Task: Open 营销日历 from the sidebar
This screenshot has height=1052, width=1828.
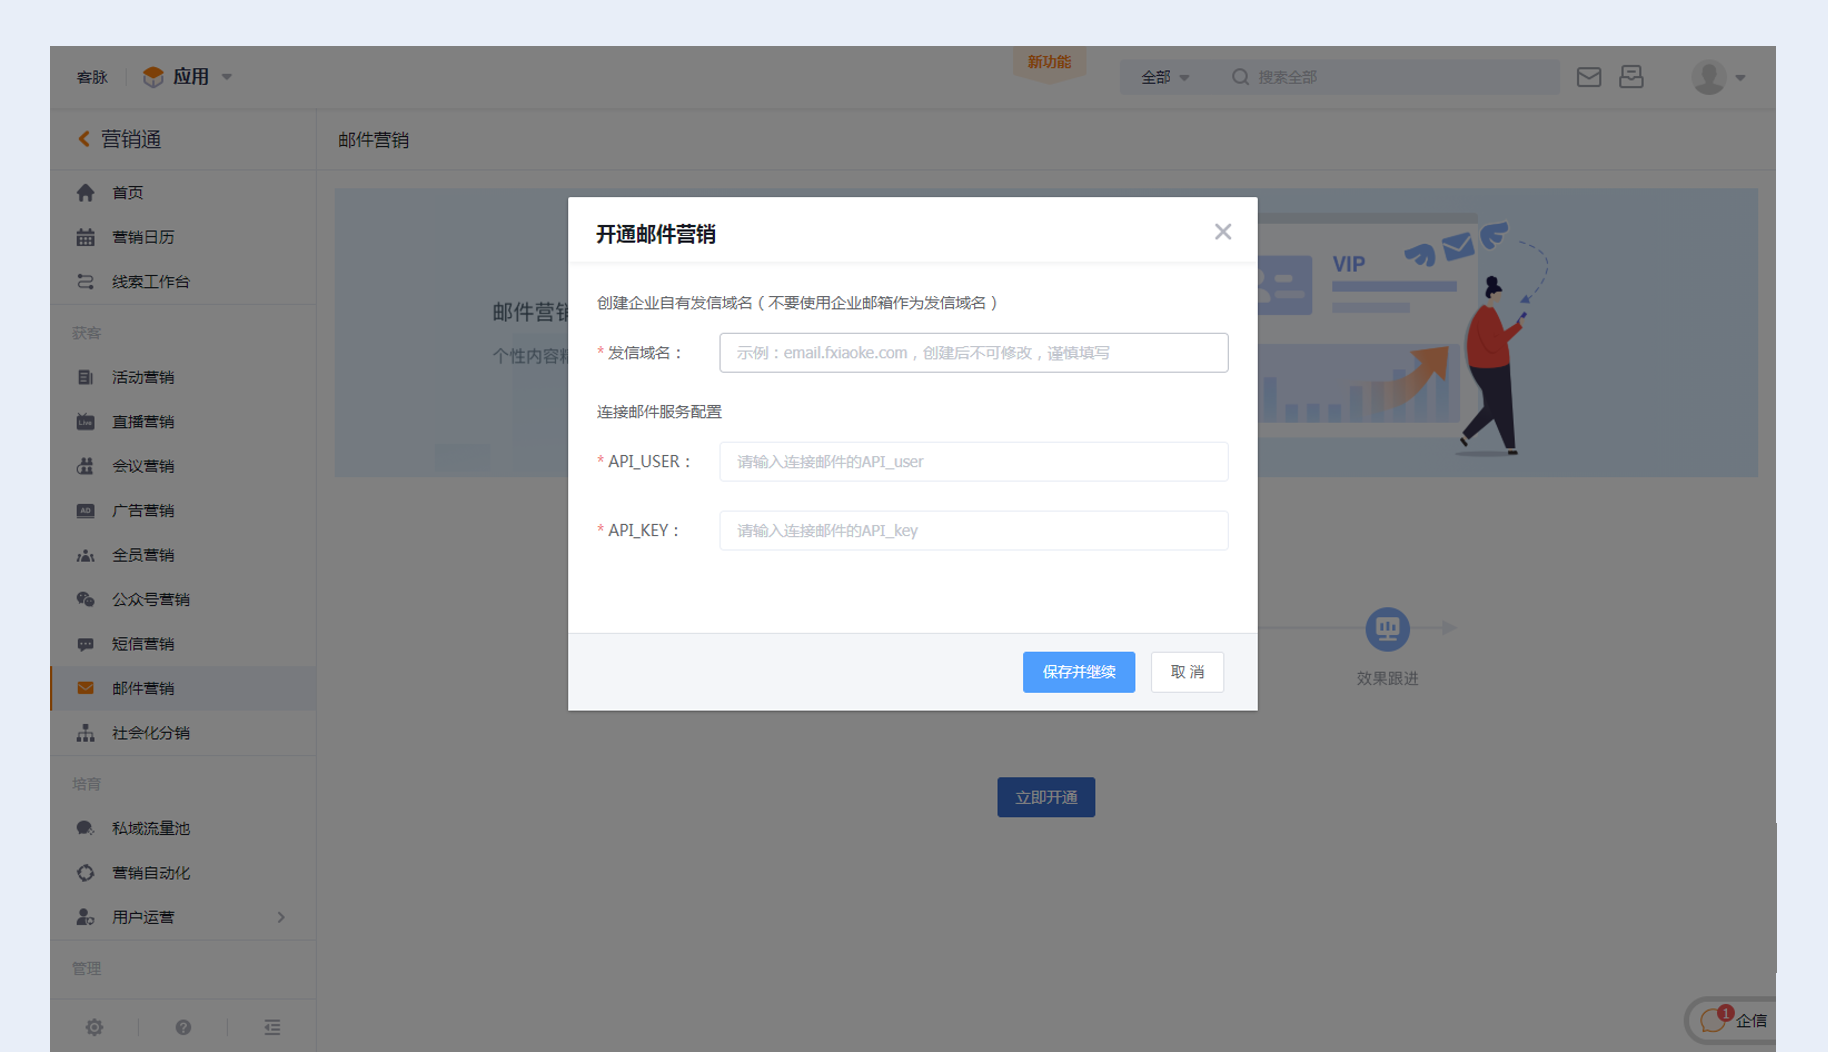Action: (x=143, y=237)
